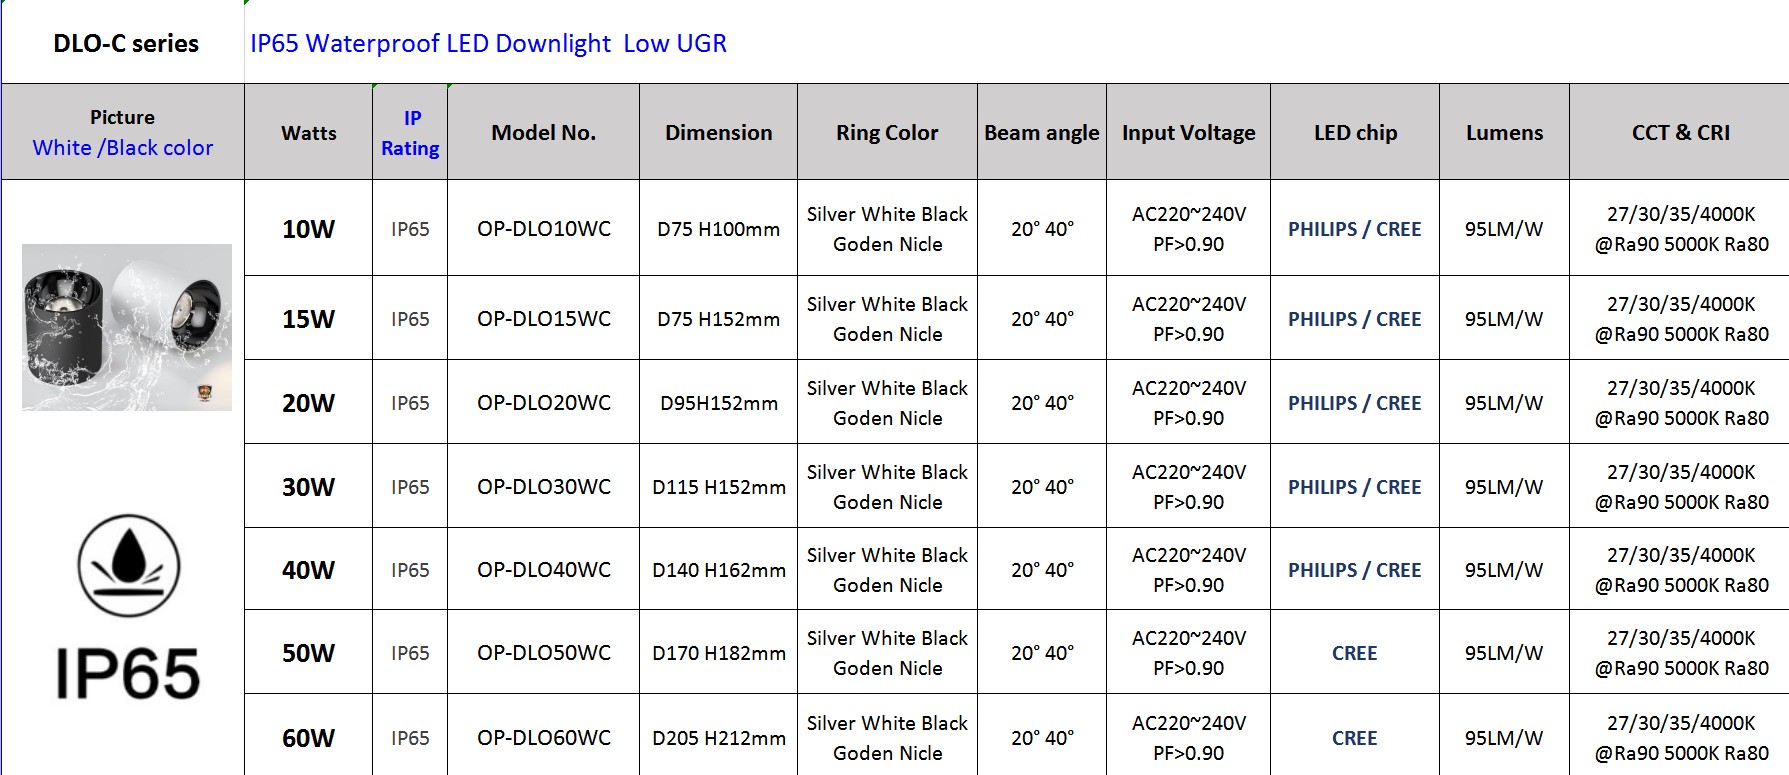Click the CREE chip cell in the 50W row
Viewport: 1789px width, 775px height.
point(1354,653)
